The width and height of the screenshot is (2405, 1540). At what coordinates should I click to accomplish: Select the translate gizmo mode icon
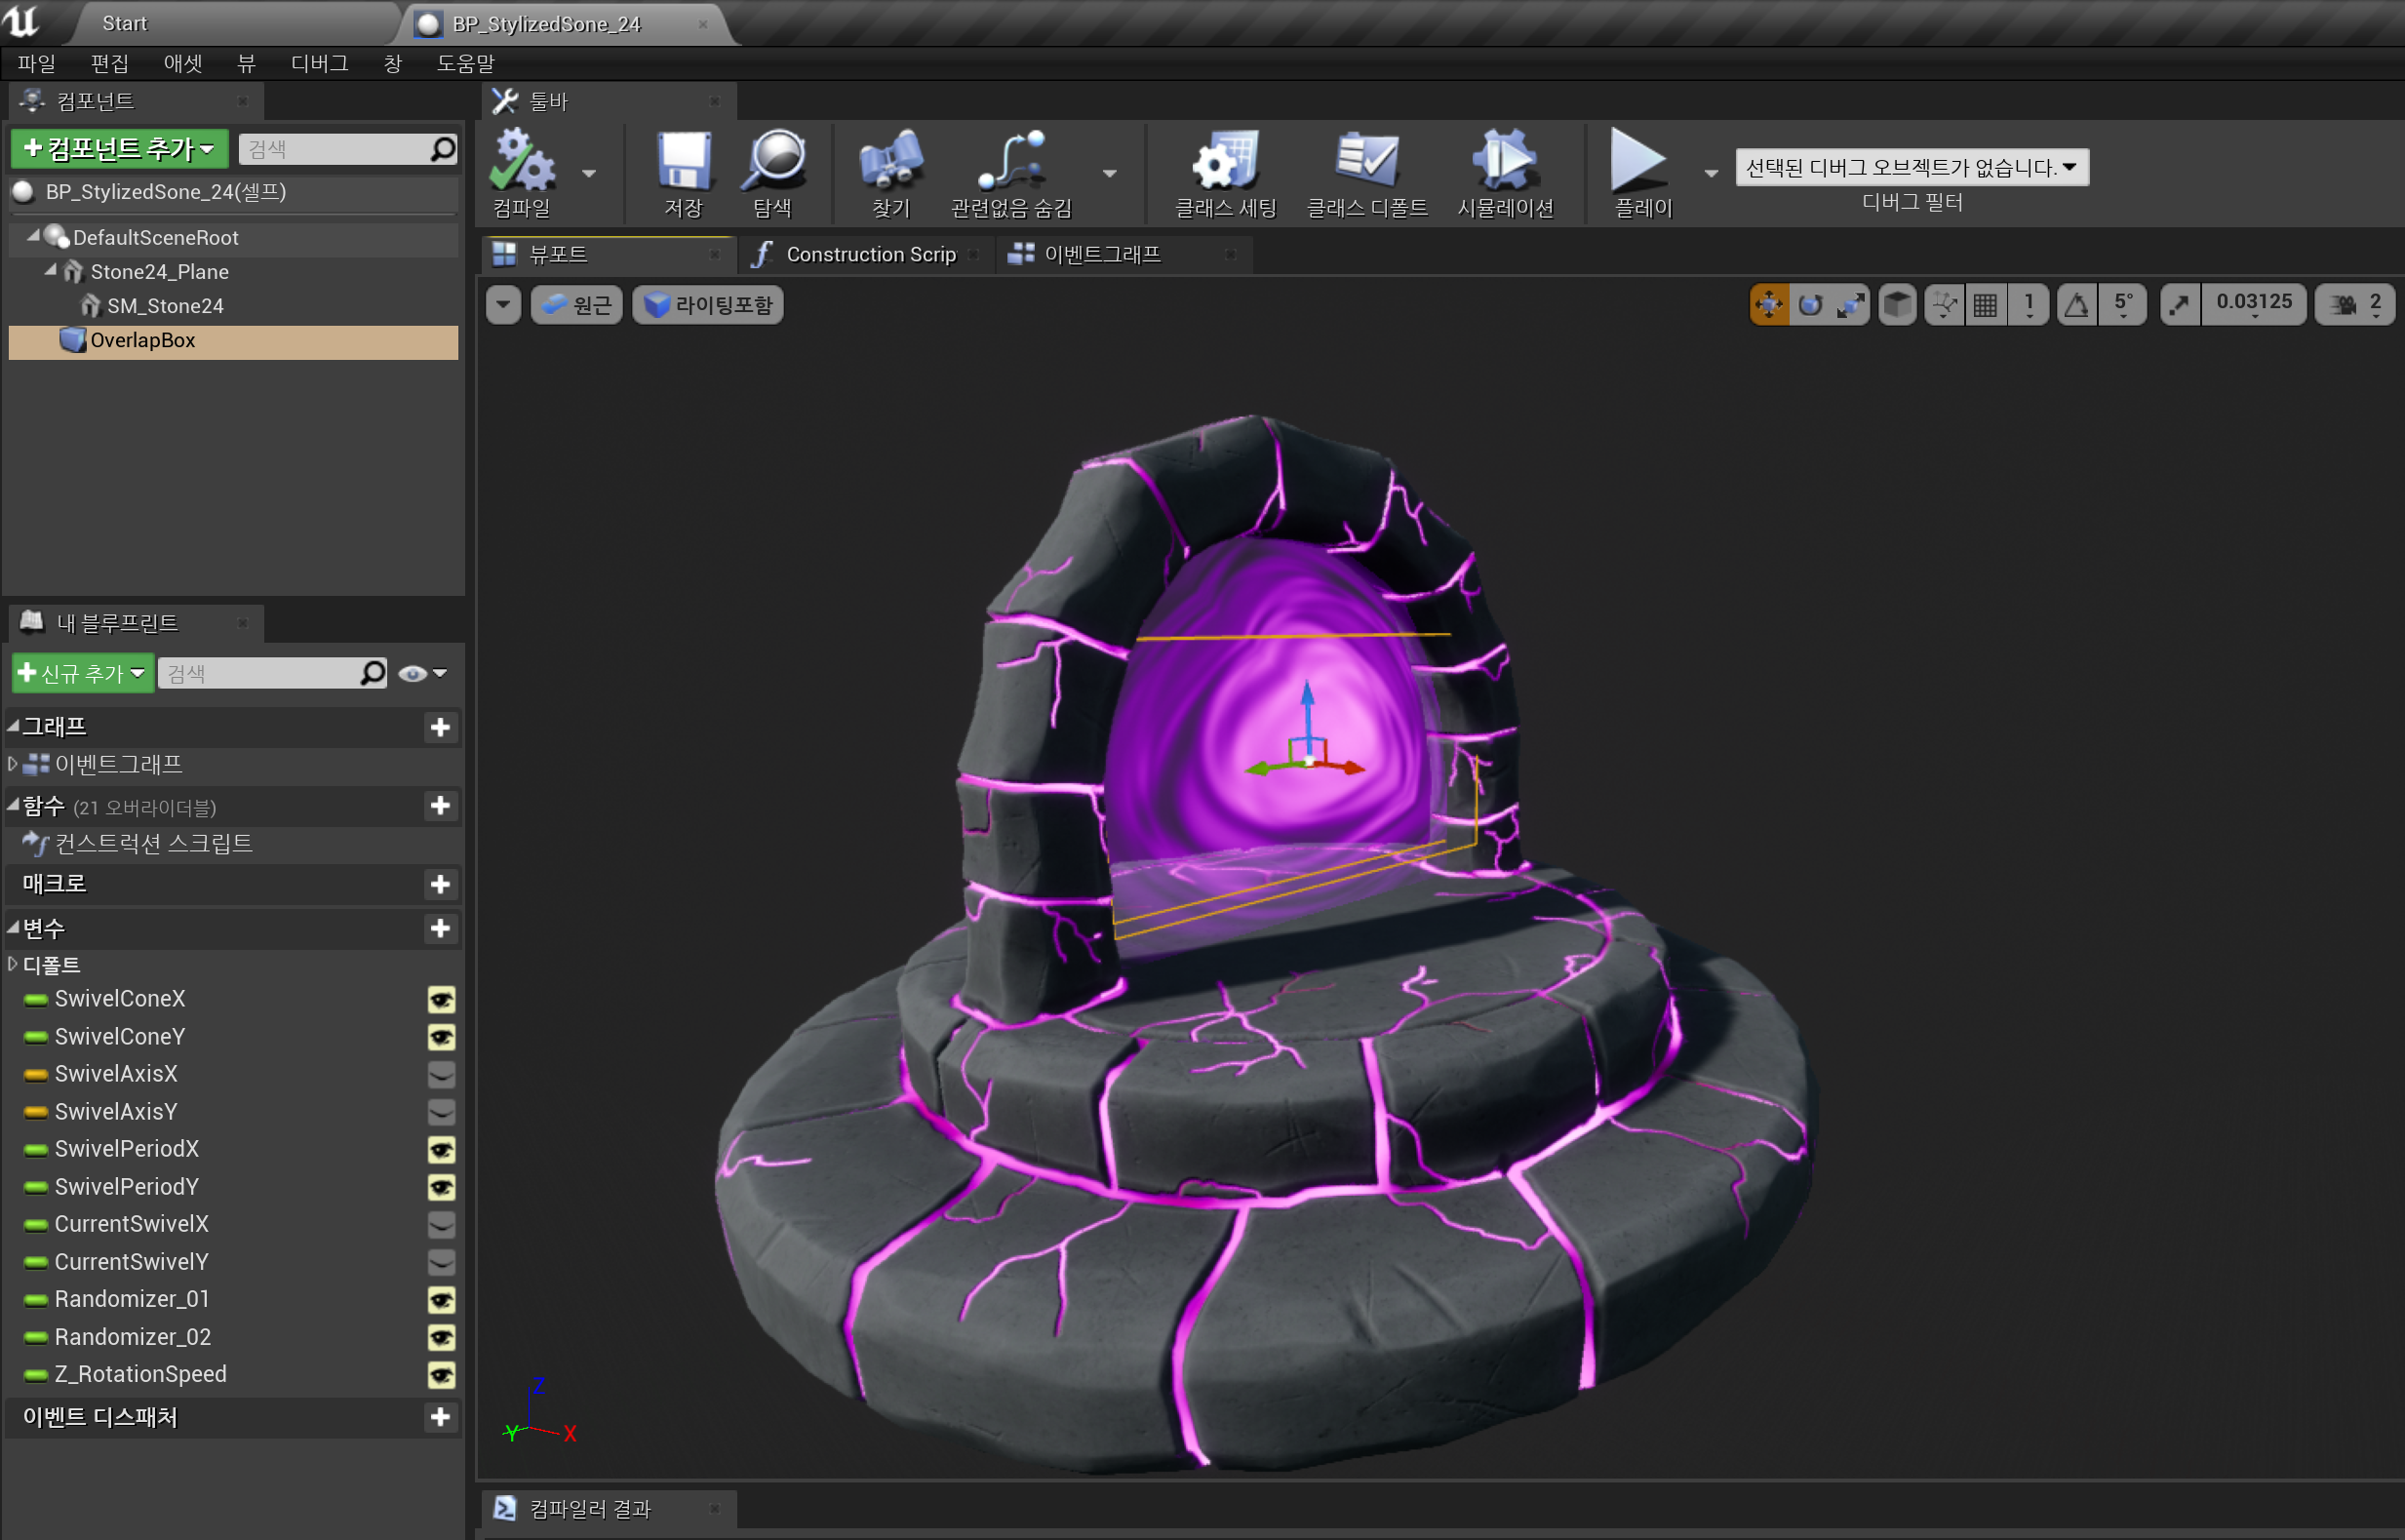1769,304
